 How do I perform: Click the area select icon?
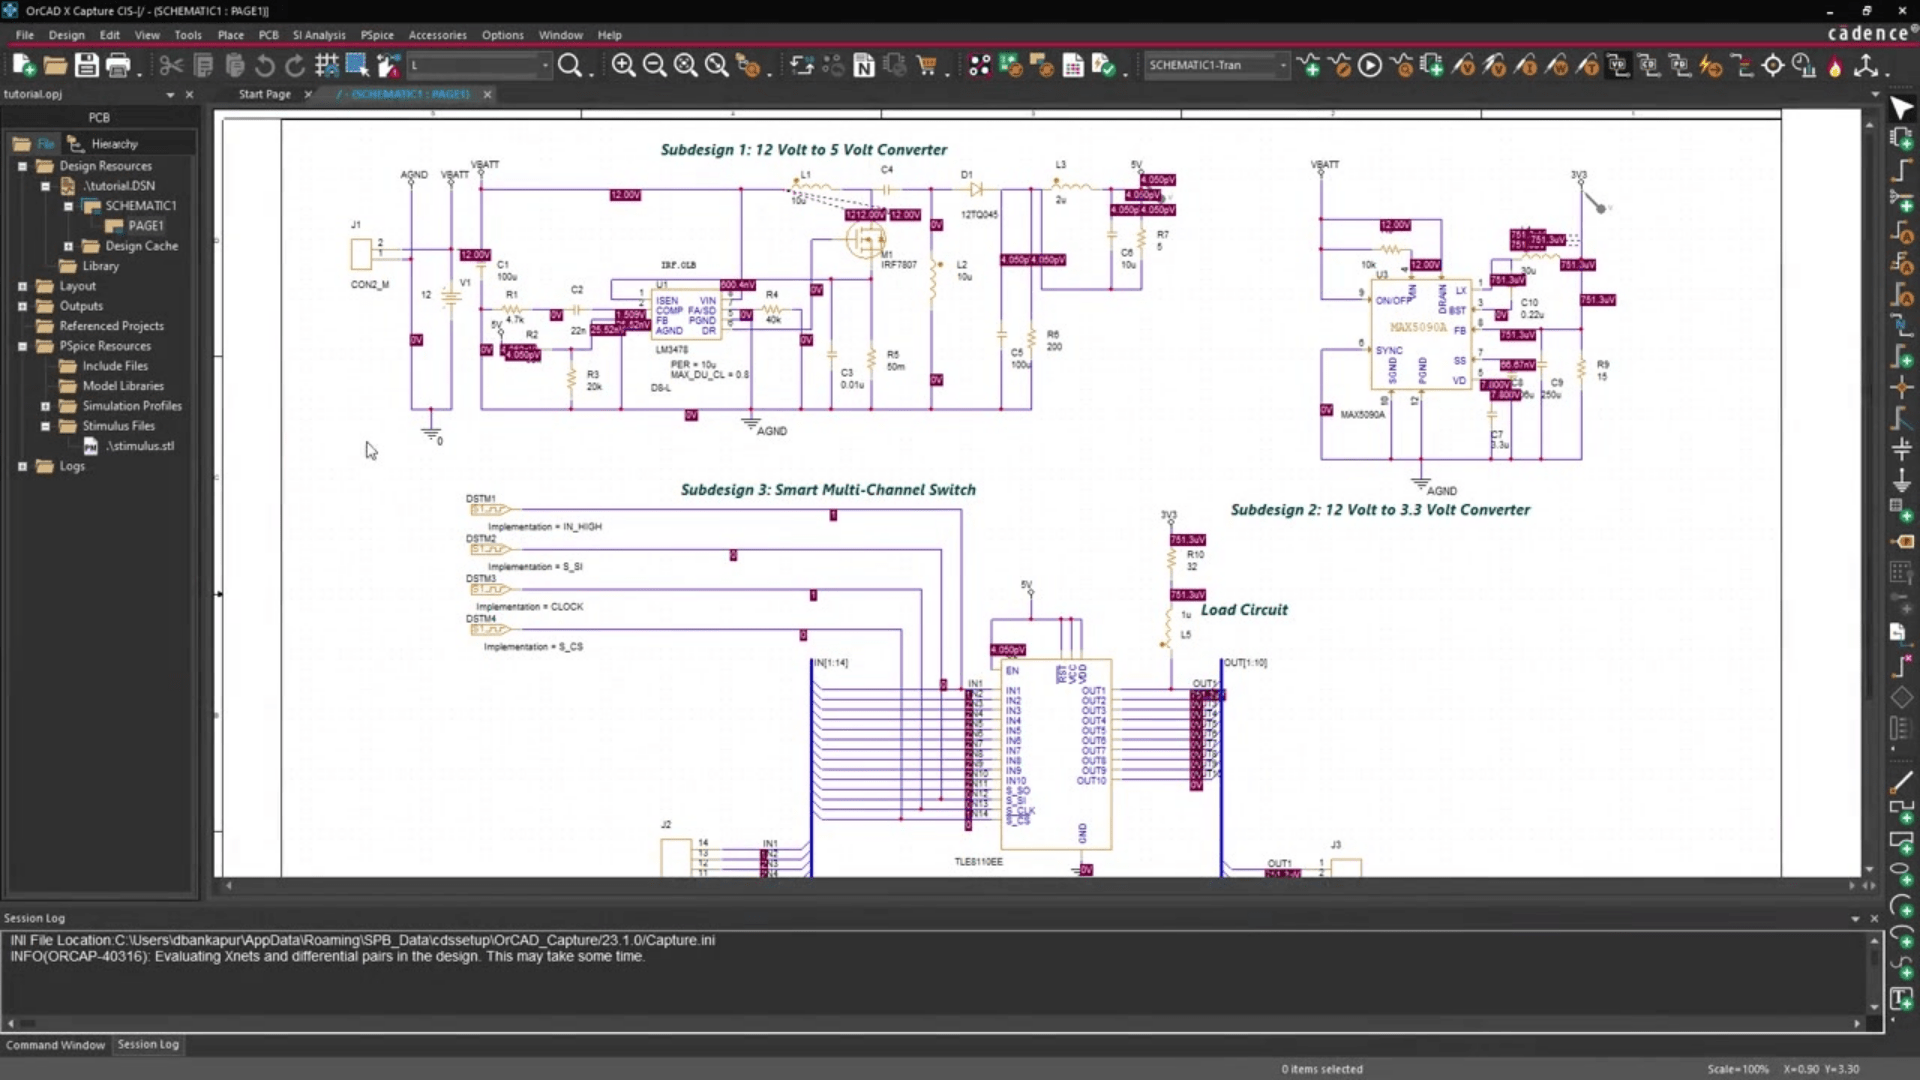click(x=357, y=66)
